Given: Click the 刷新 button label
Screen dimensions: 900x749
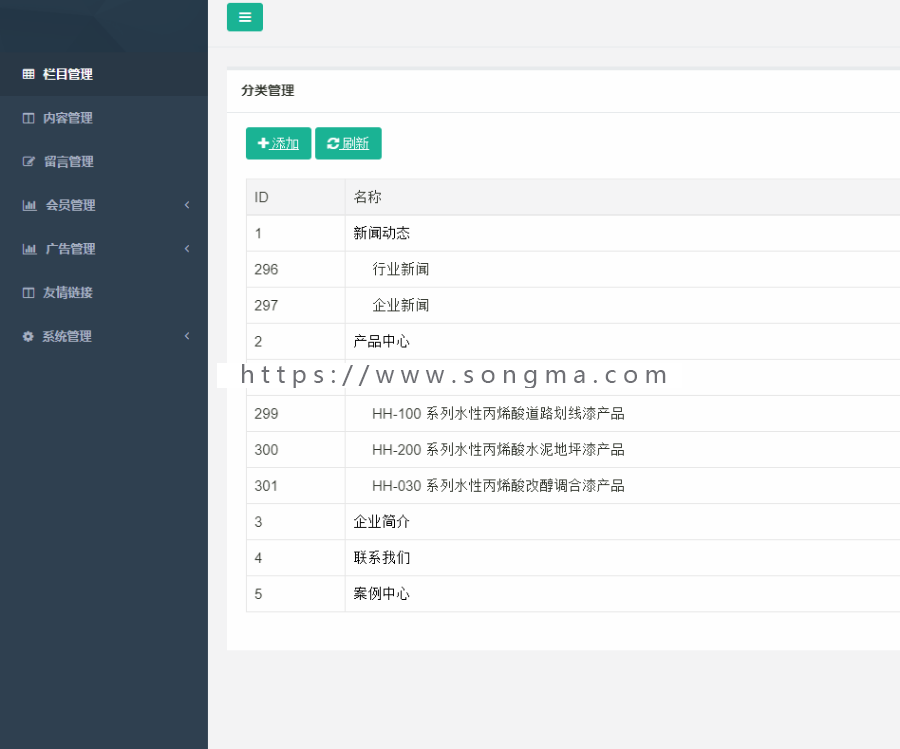Looking at the screenshot, I should (355, 143).
